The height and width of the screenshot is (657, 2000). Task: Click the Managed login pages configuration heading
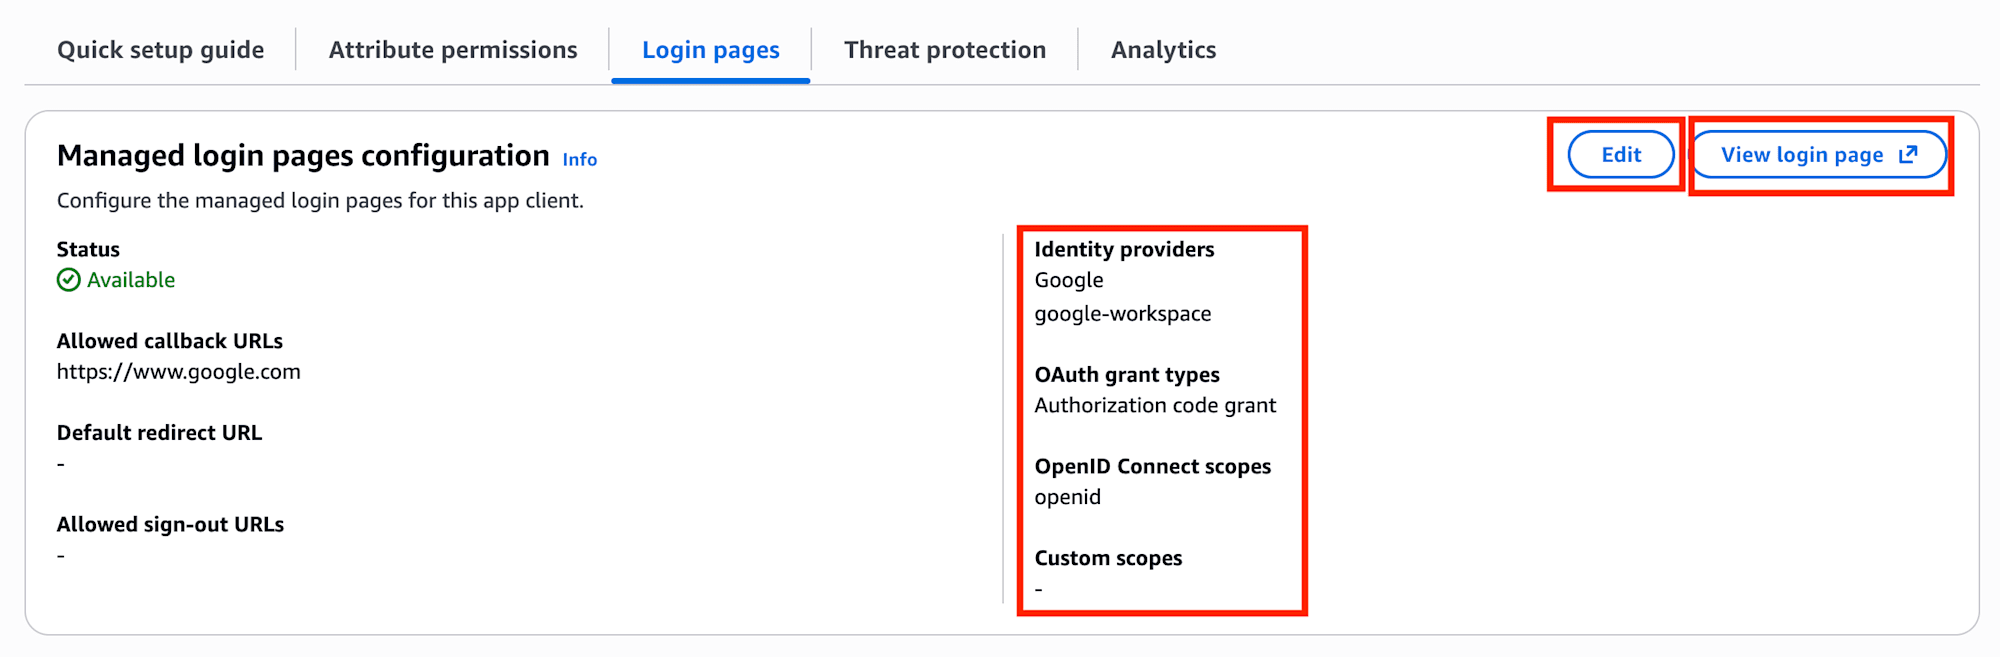[303, 156]
